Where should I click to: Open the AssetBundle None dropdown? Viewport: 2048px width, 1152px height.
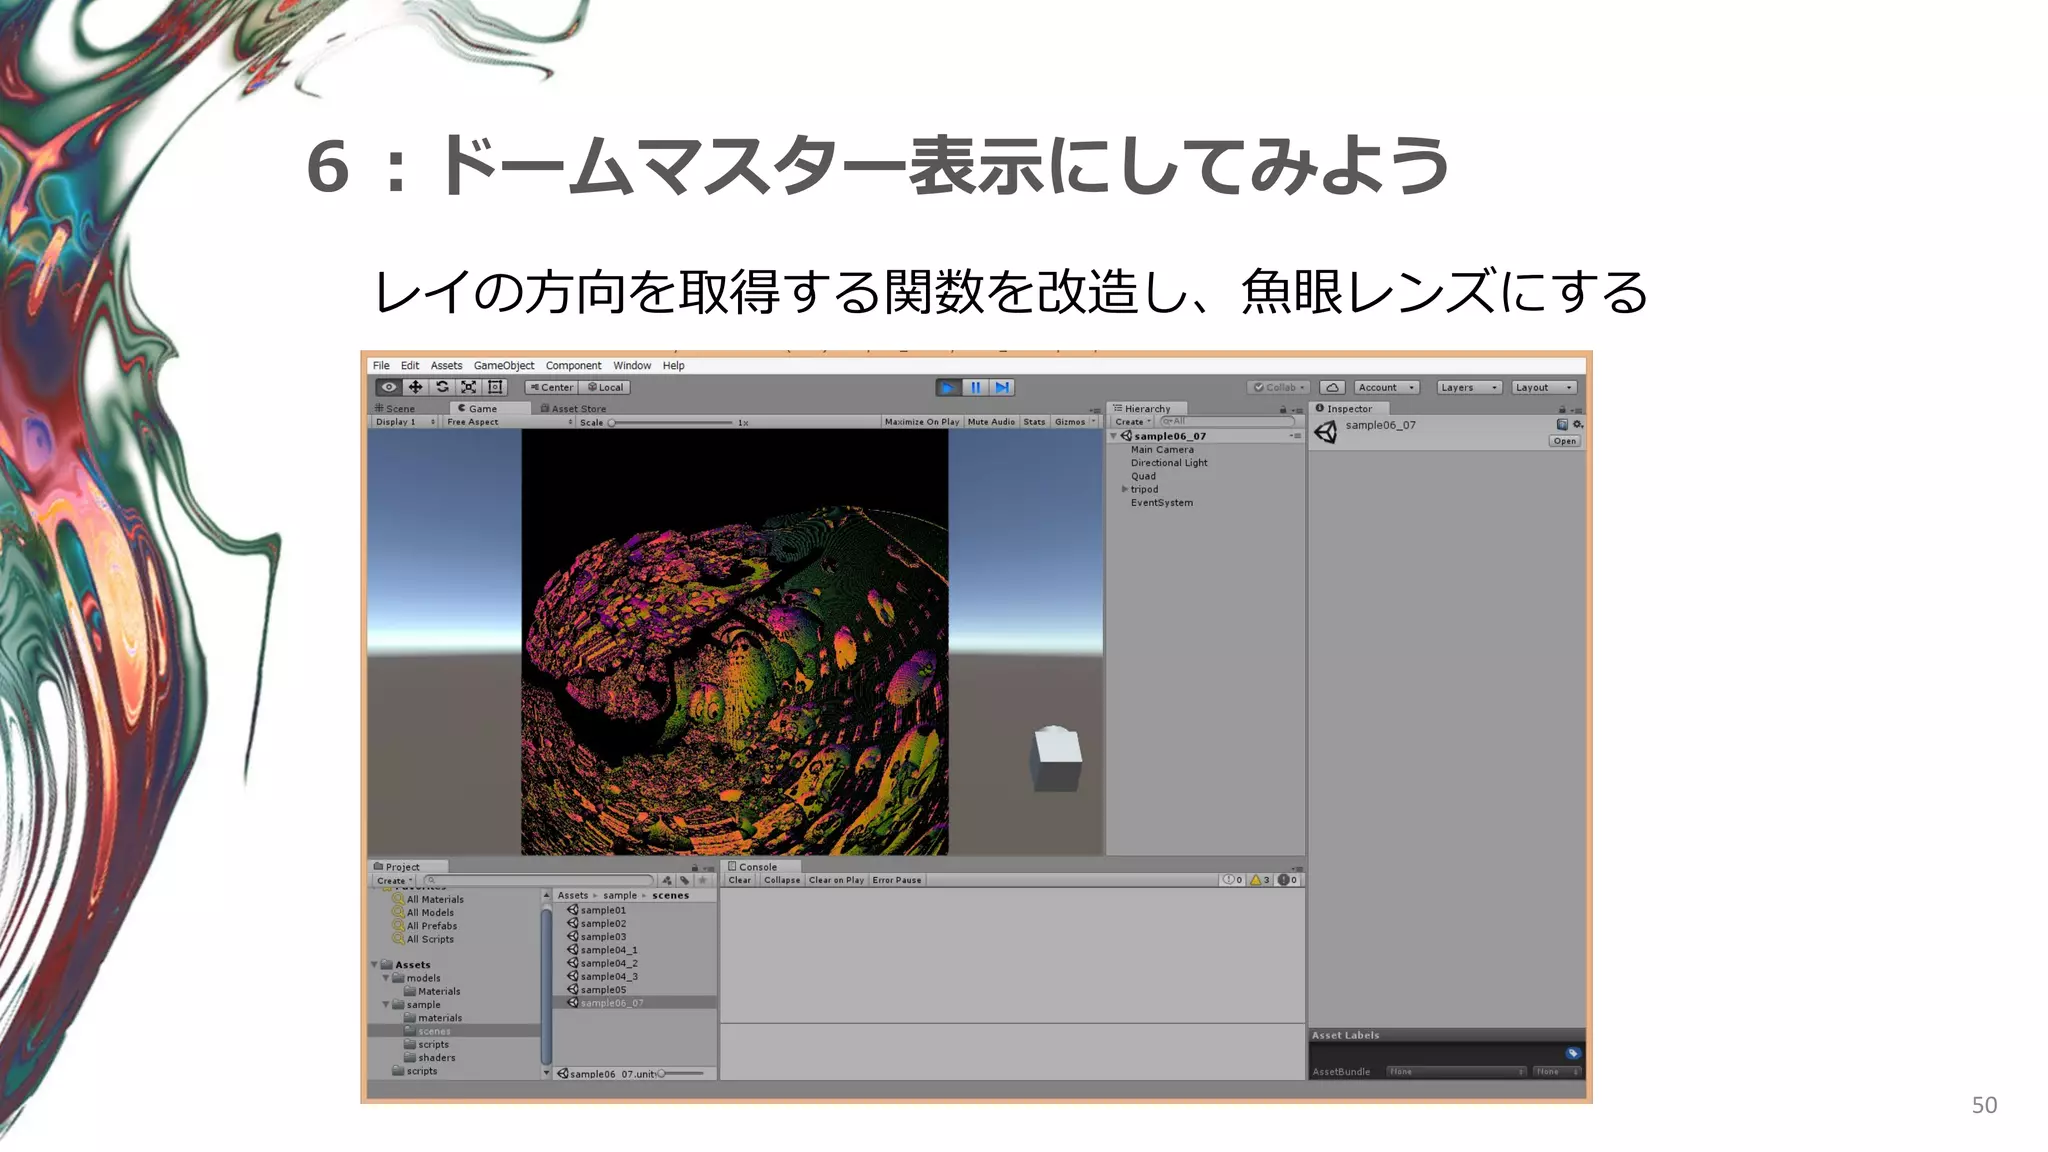pyautogui.click(x=1456, y=1071)
